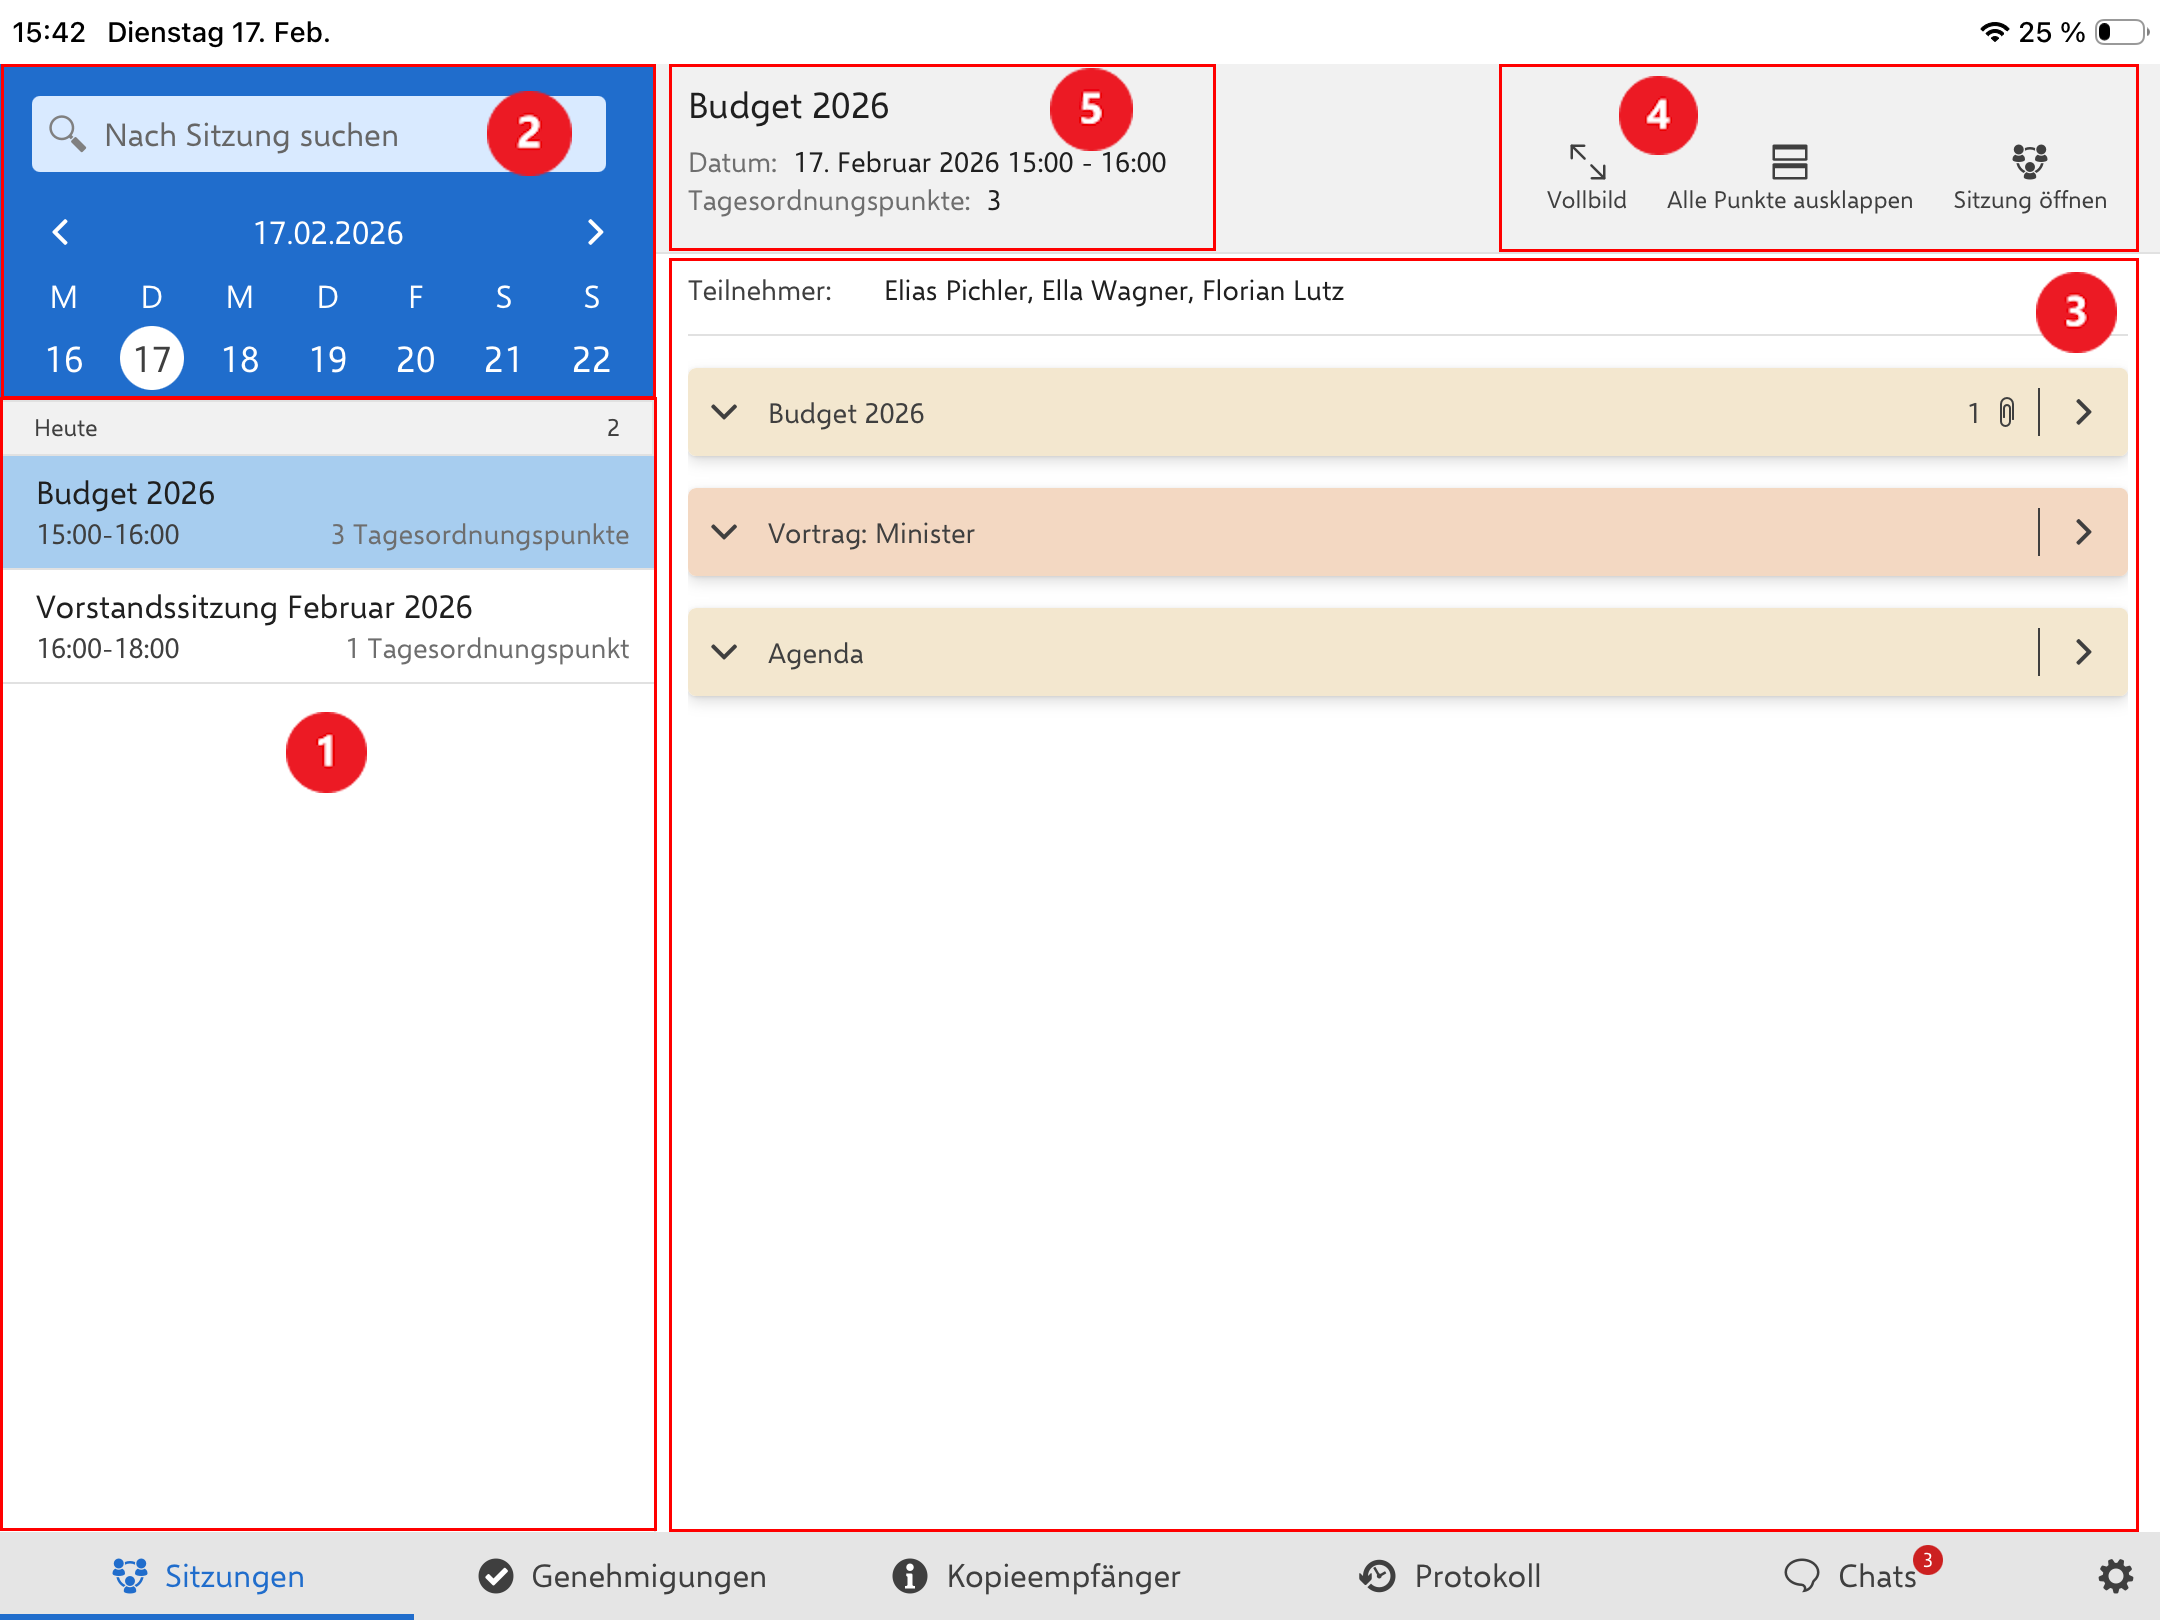Select the Budget 2026 session entry
This screenshot has width=2160, height=1620.
pos(328,513)
